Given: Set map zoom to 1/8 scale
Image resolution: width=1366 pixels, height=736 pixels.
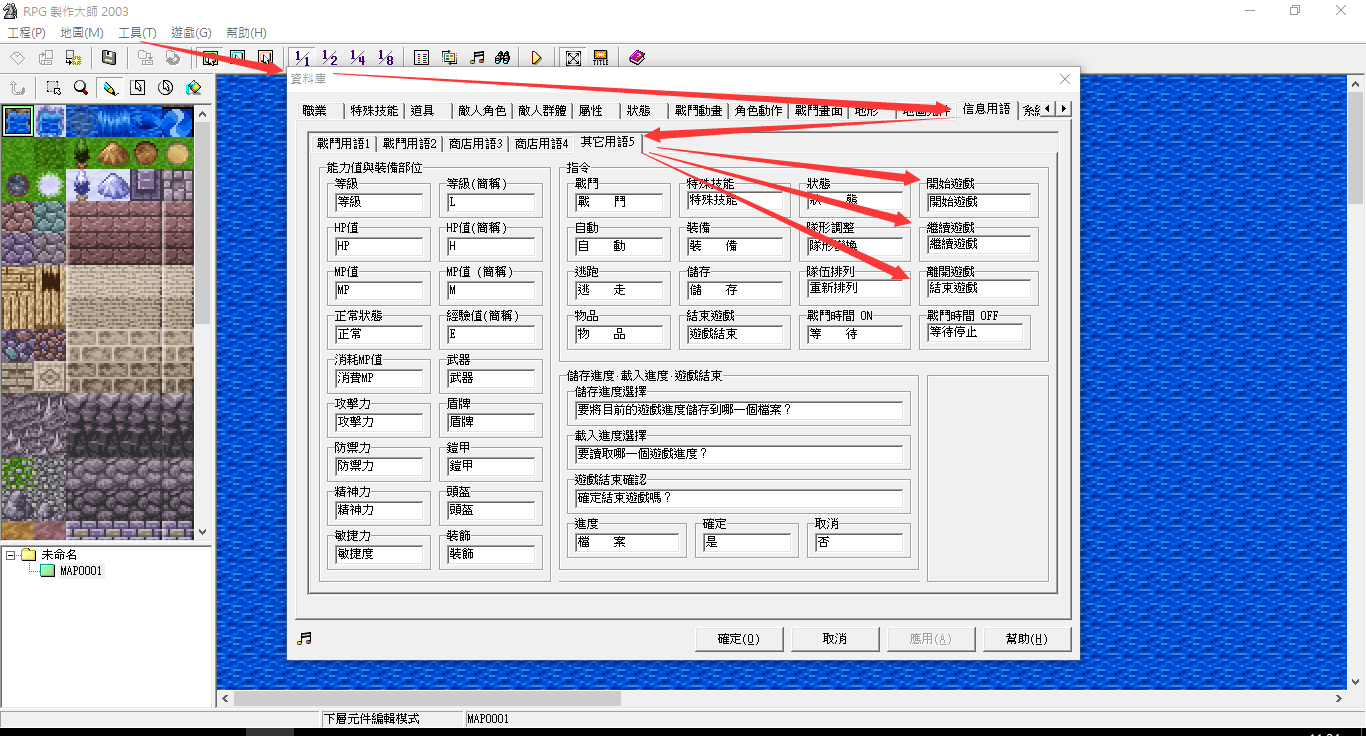Looking at the screenshot, I should (386, 58).
